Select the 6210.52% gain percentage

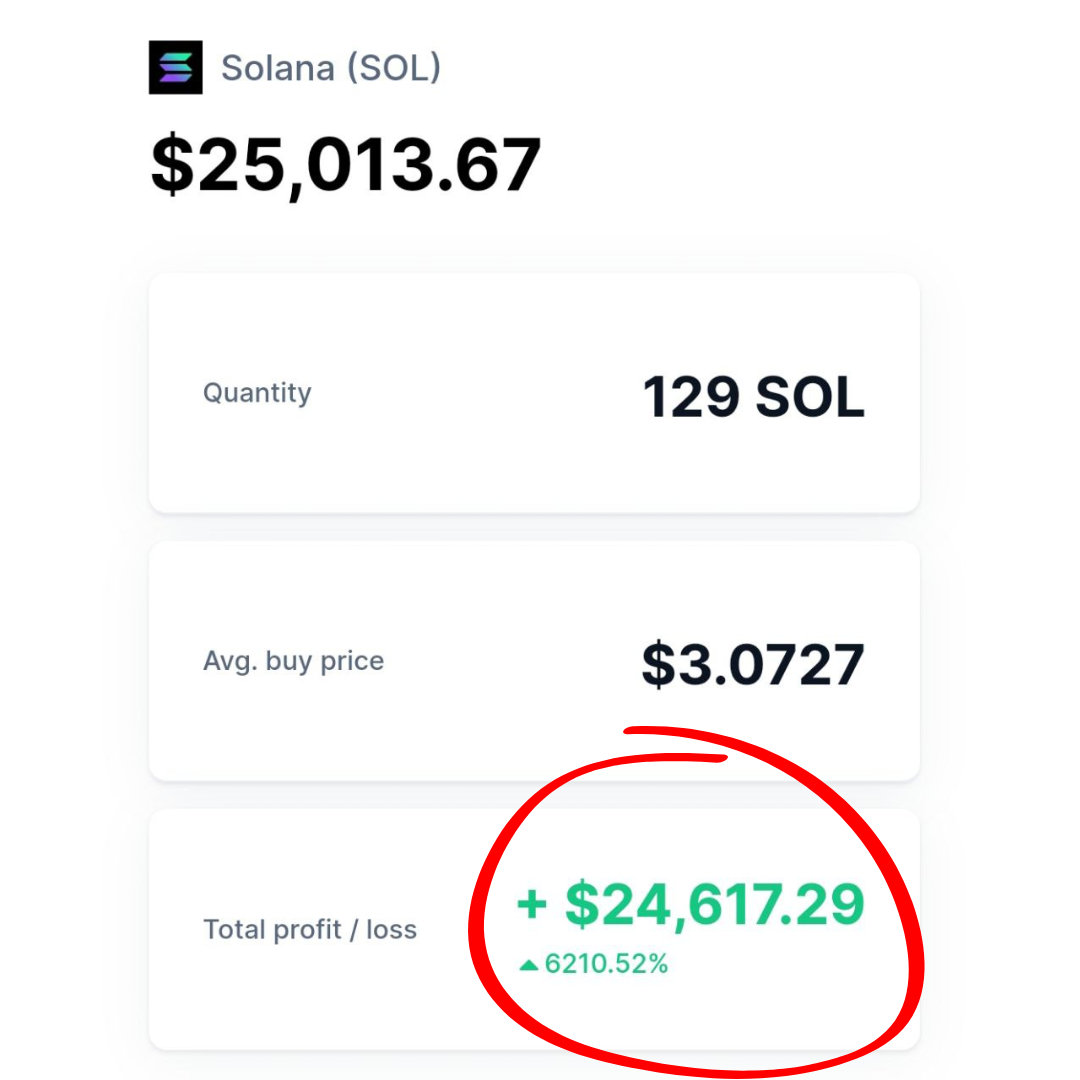point(606,965)
